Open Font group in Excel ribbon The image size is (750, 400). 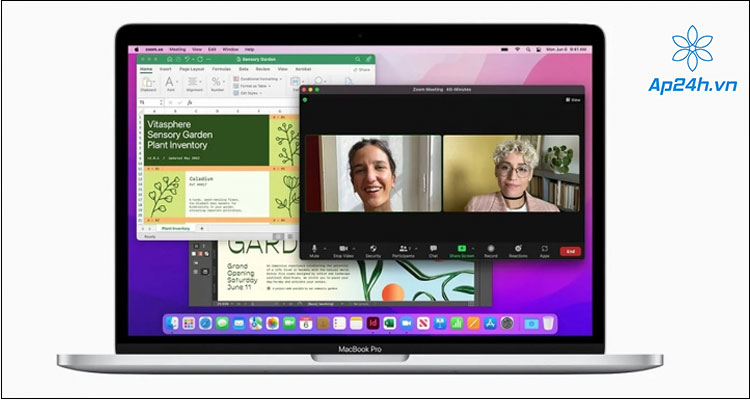pos(170,84)
